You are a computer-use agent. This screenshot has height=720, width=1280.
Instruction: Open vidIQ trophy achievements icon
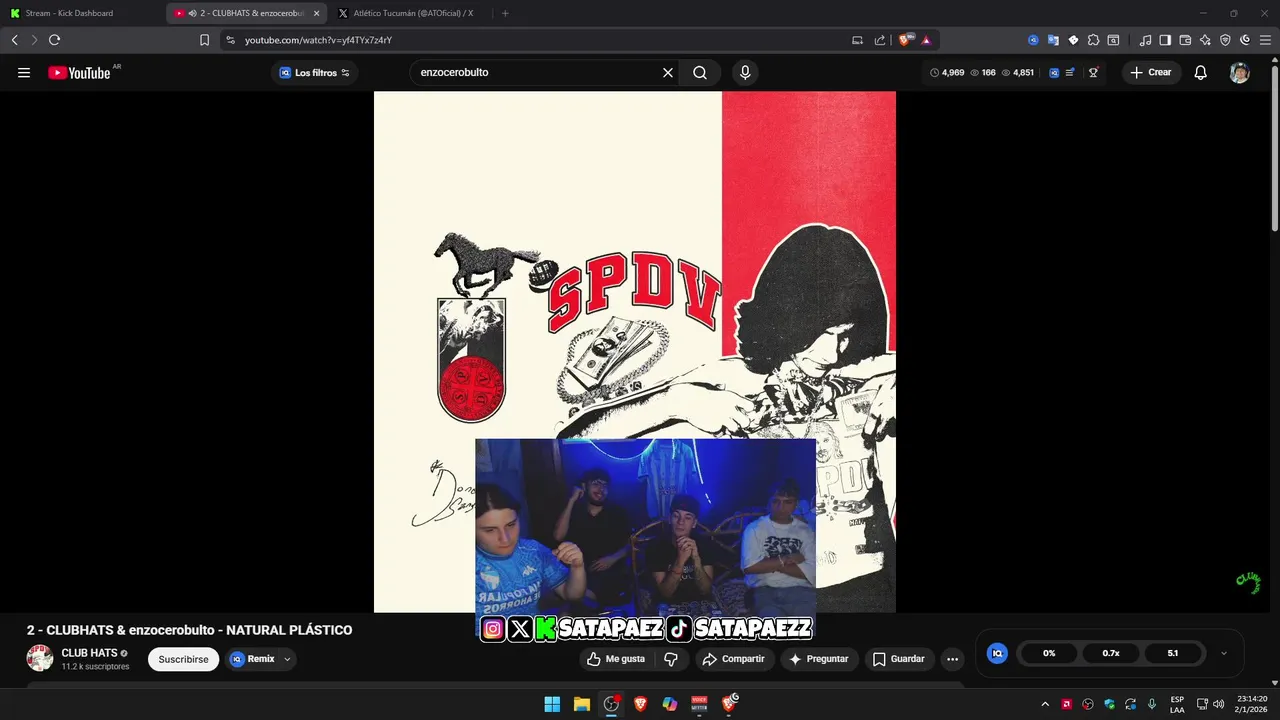pyautogui.click(x=1093, y=73)
